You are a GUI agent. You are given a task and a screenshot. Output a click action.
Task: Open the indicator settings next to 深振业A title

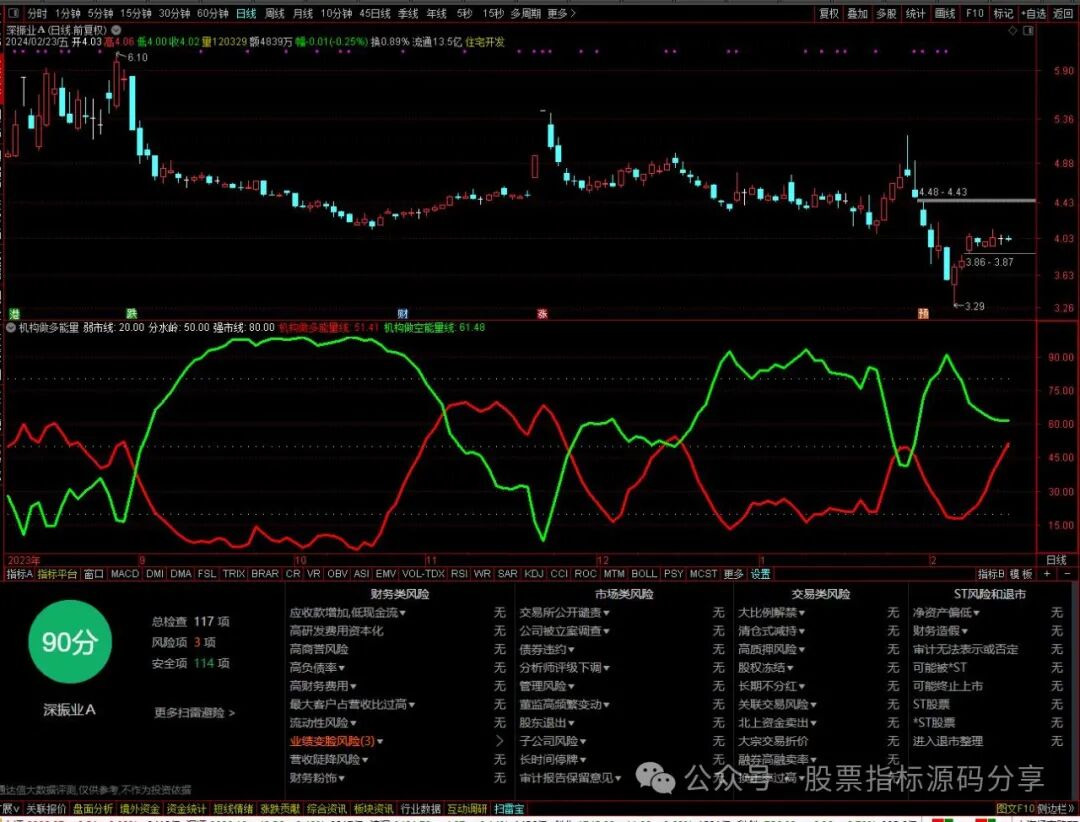pyautogui.click(x=116, y=30)
